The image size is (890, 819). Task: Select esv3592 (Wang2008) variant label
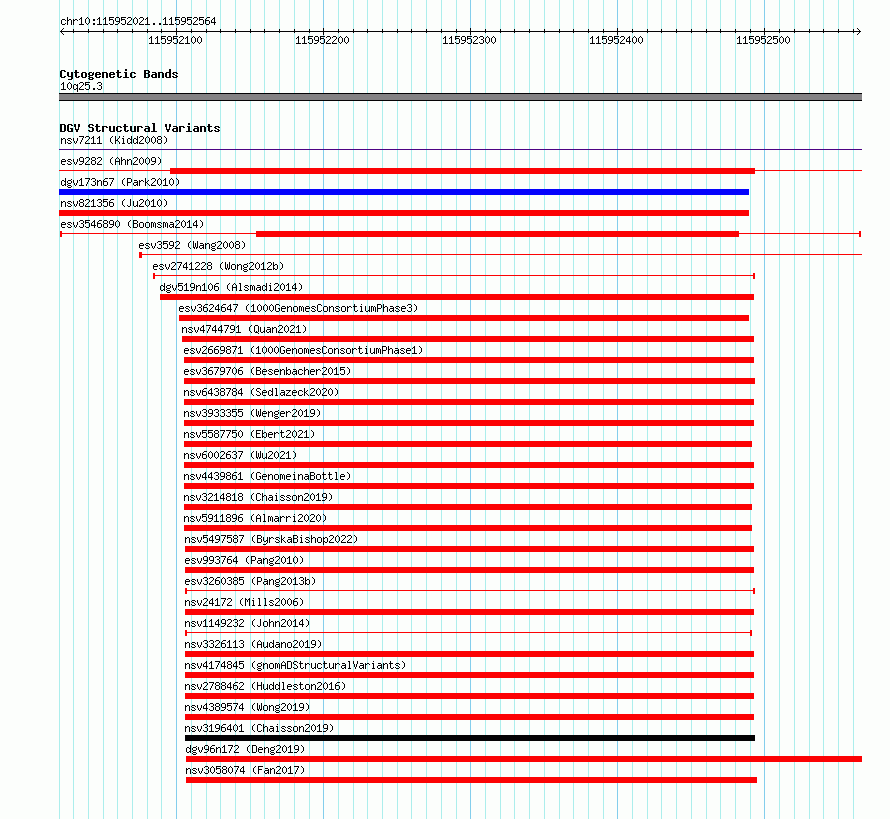coord(192,245)
